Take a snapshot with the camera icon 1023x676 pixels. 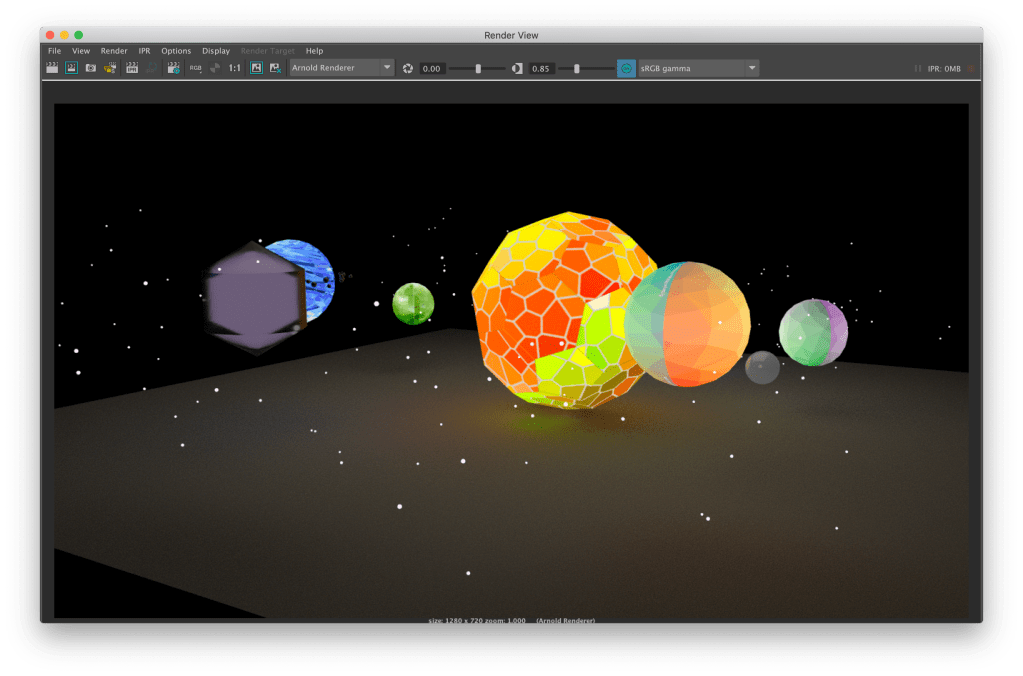tap(90, 68)
